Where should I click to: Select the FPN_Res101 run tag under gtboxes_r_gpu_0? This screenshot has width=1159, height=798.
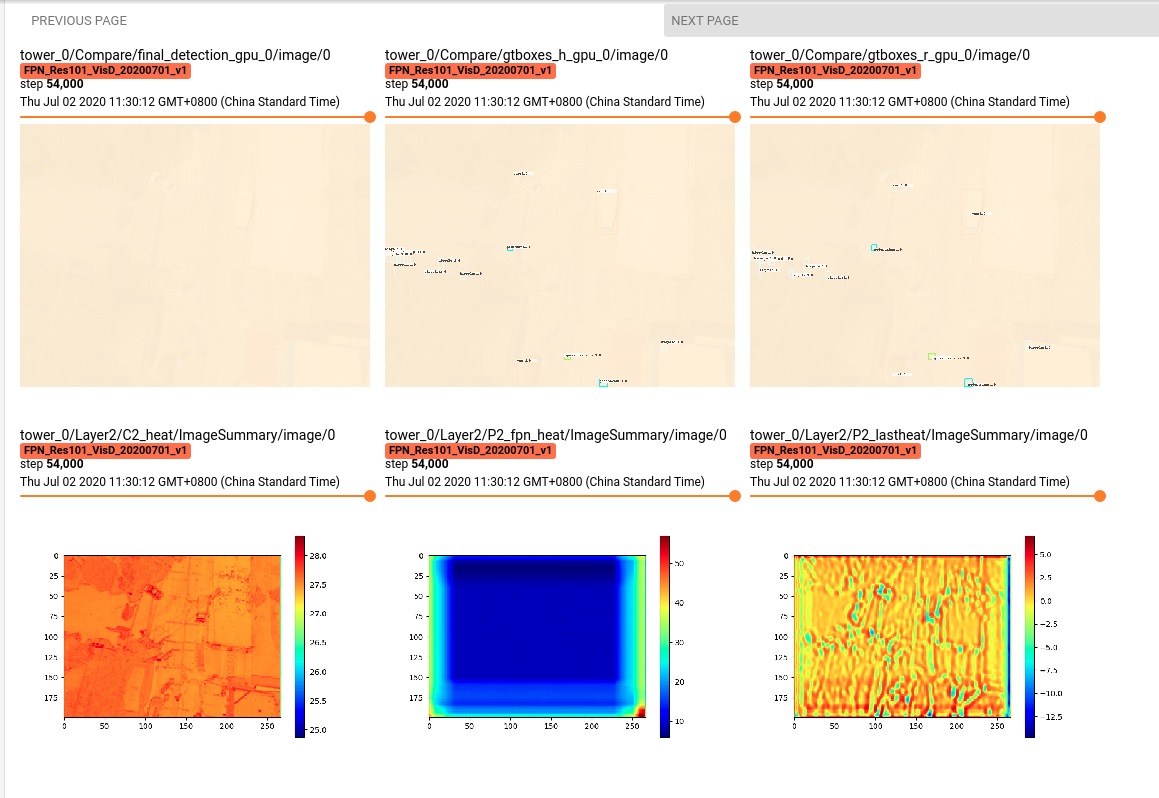(834, 70)
